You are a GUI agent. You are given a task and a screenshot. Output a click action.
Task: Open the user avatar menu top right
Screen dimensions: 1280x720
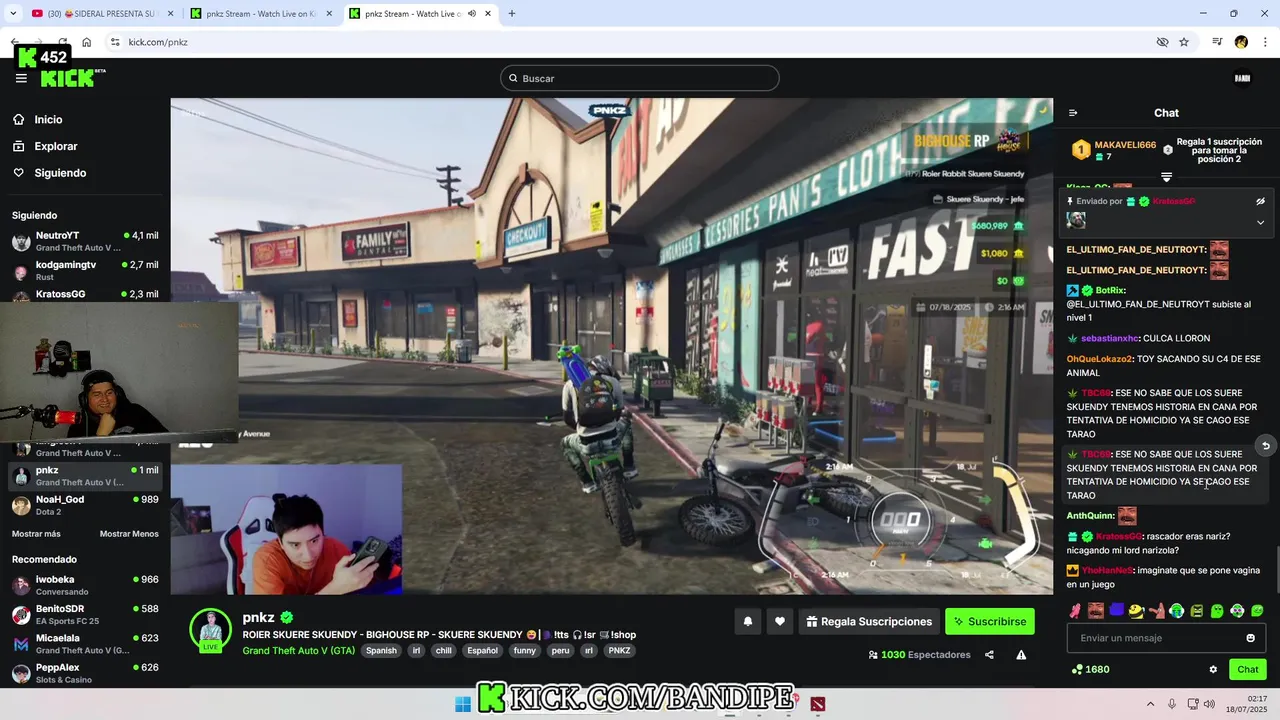tap(1242, 78)
